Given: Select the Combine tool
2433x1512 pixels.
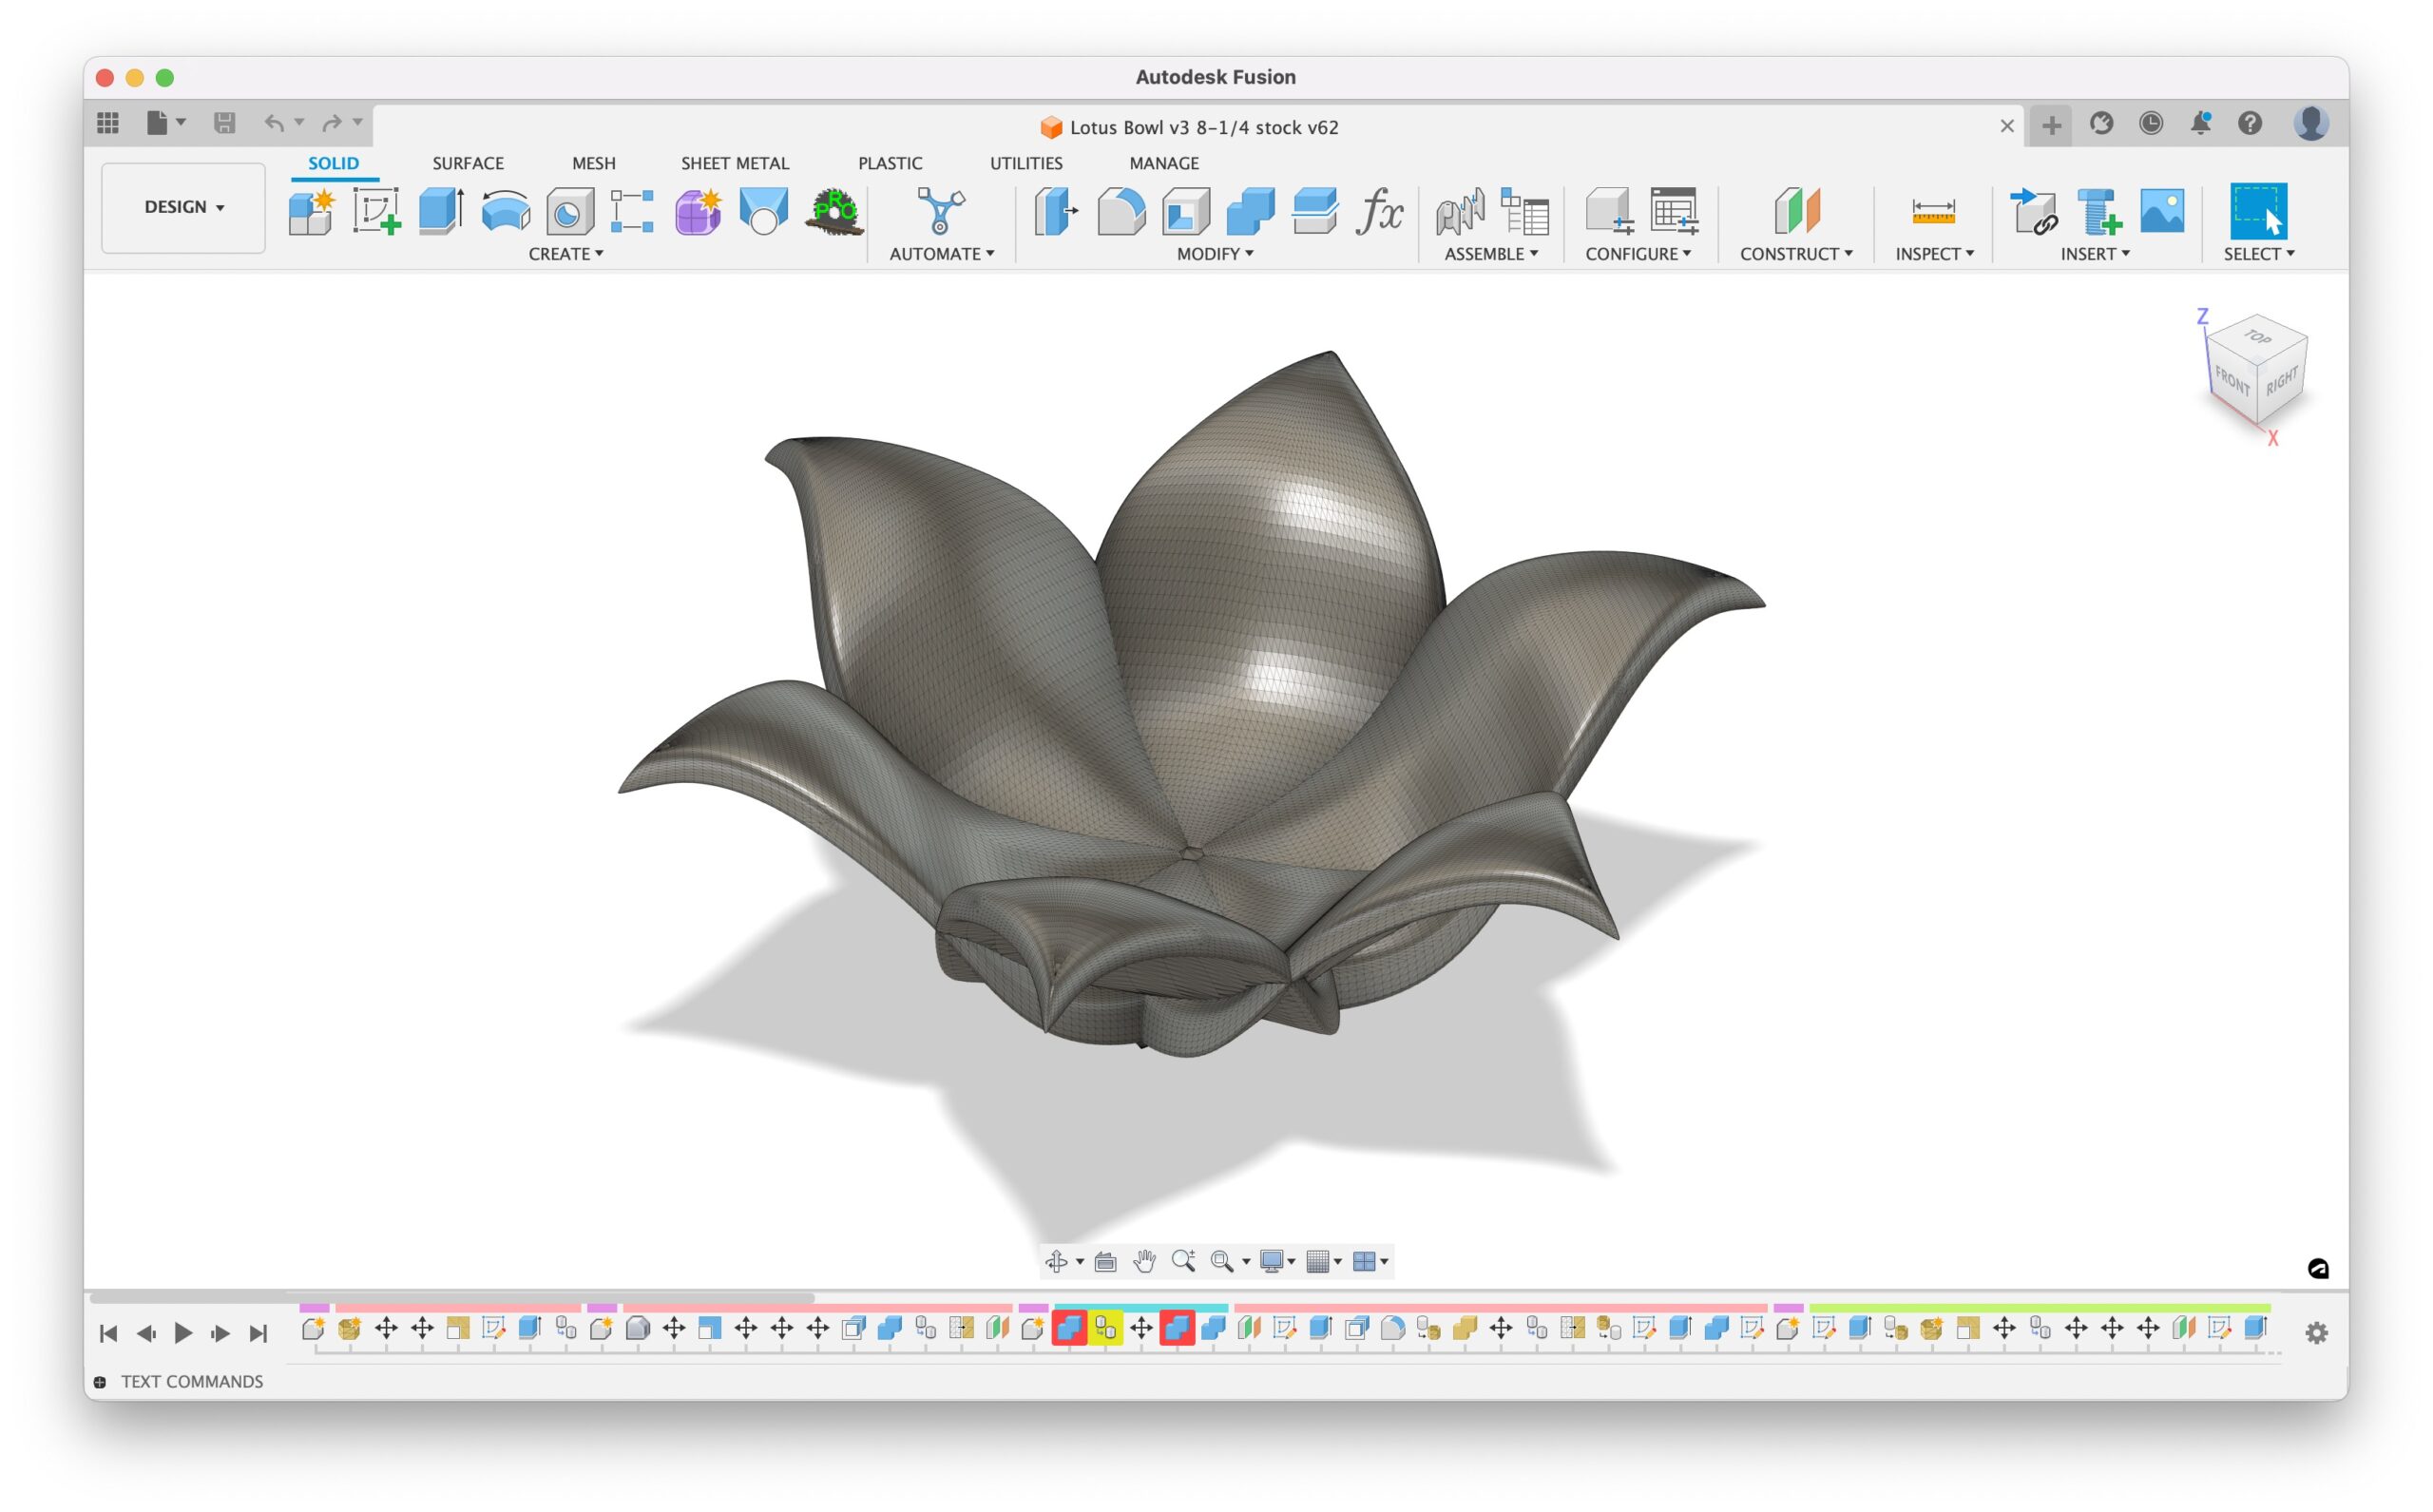Looking at the screenshot, I should coord(1250,211).
